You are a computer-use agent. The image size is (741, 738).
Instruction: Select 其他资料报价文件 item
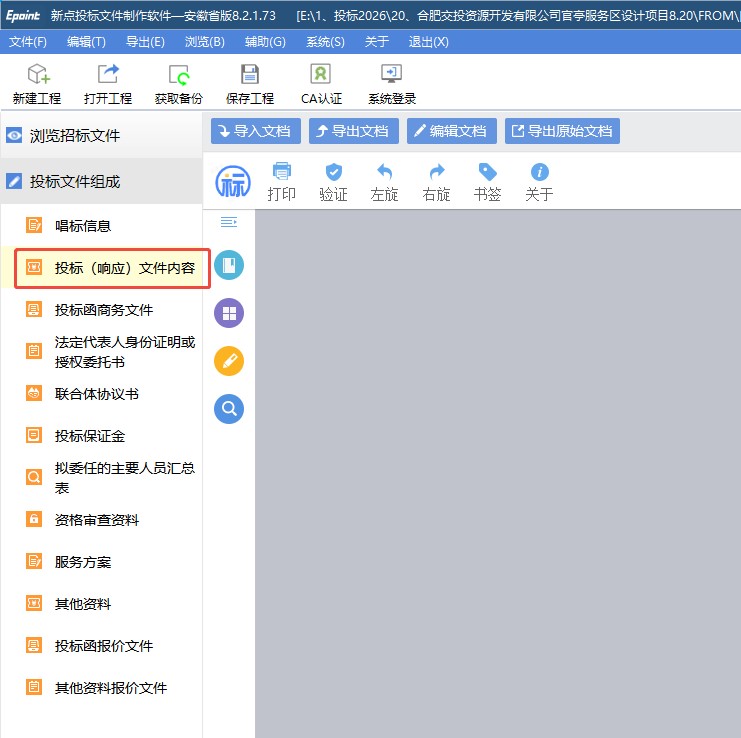coord(102,687)
